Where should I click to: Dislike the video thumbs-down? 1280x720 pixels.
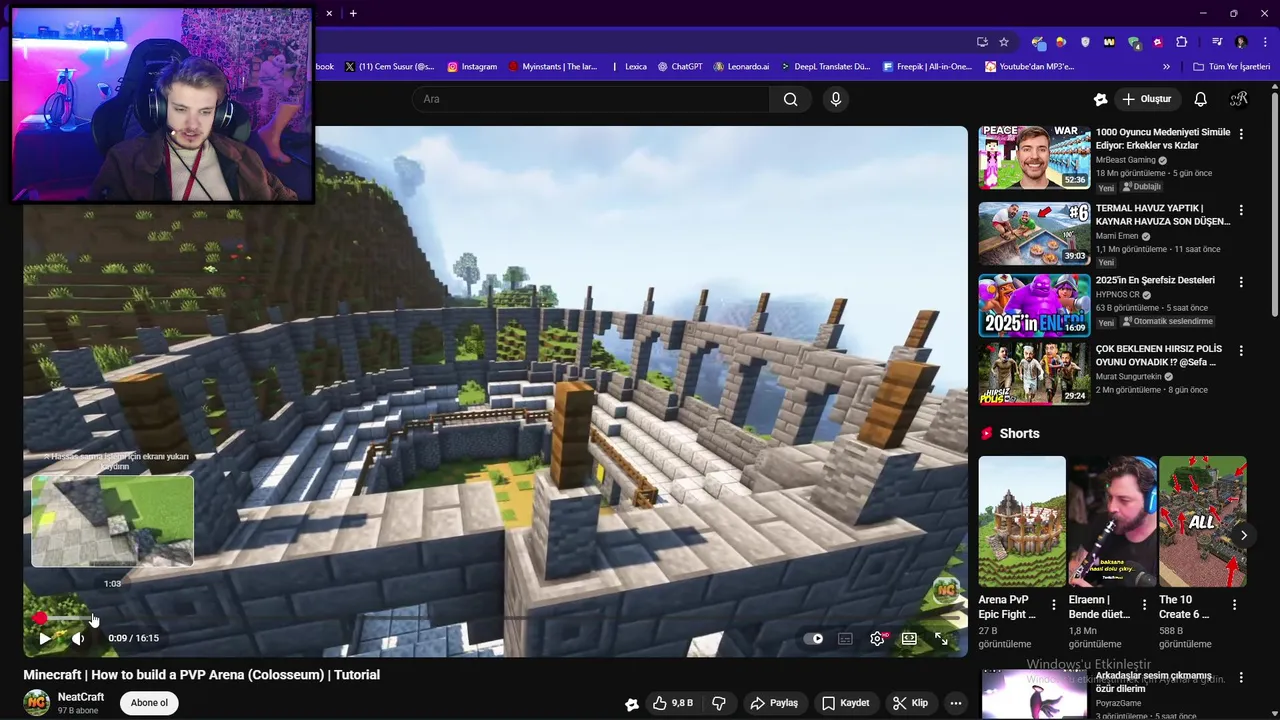pos(718,703)
